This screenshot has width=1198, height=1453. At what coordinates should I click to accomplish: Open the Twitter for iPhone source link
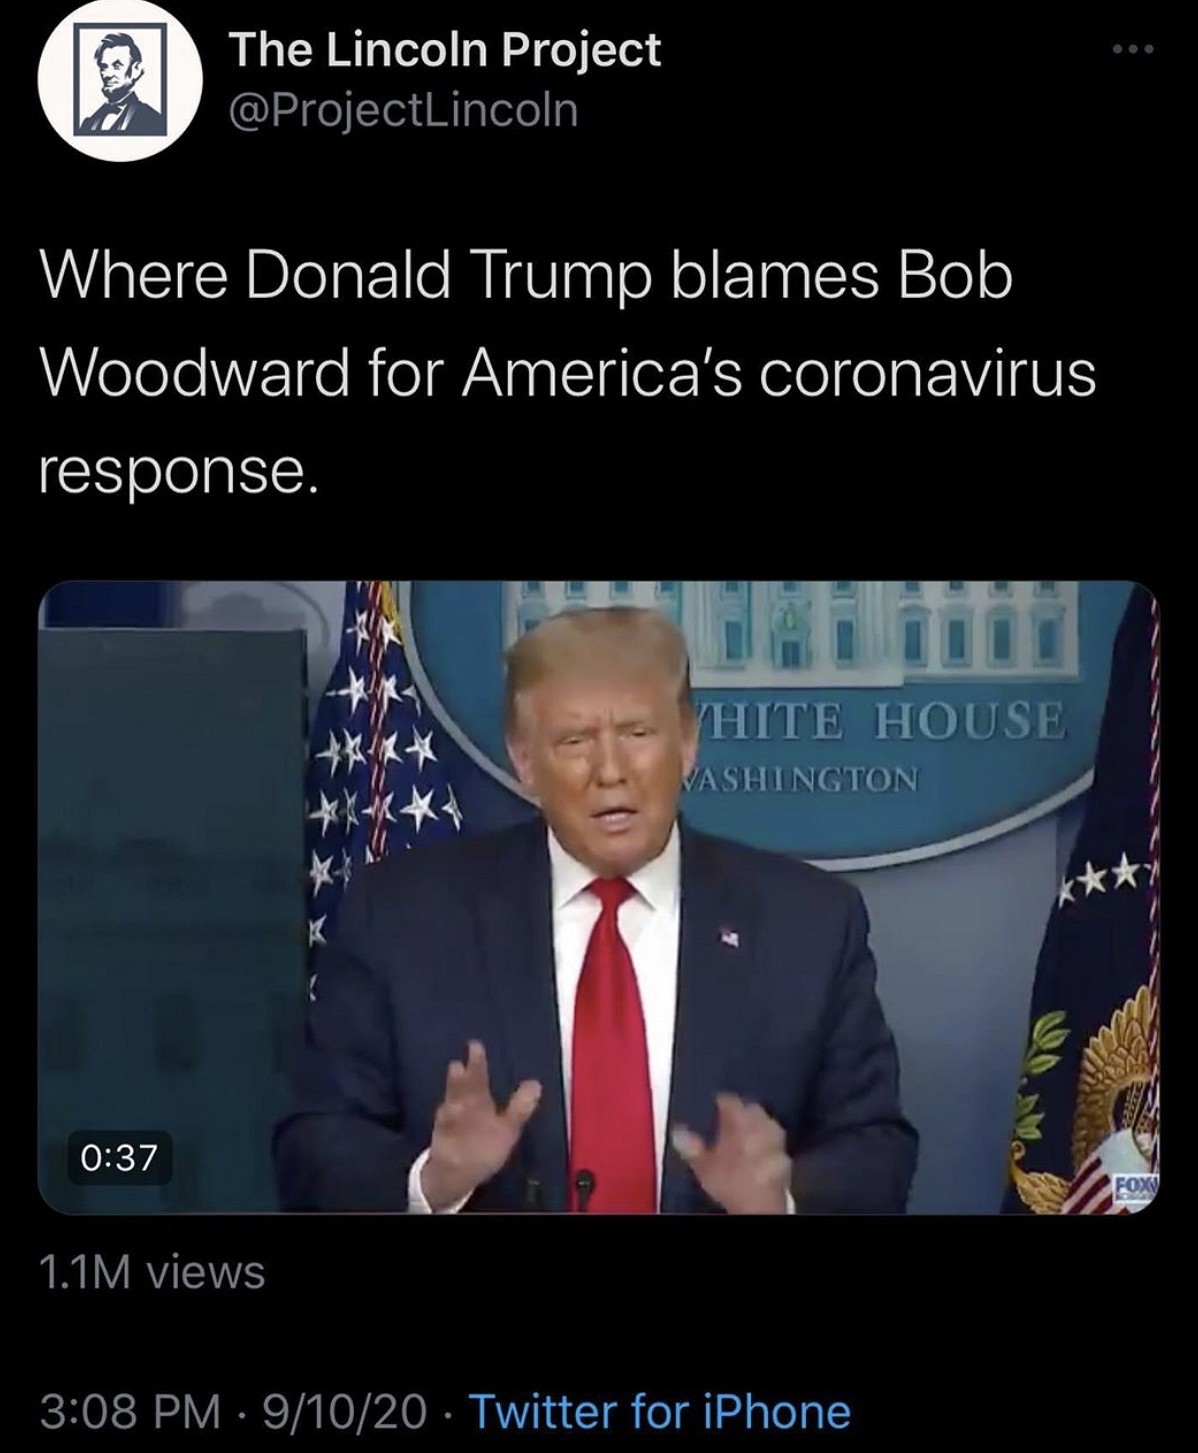(660, 1410)
